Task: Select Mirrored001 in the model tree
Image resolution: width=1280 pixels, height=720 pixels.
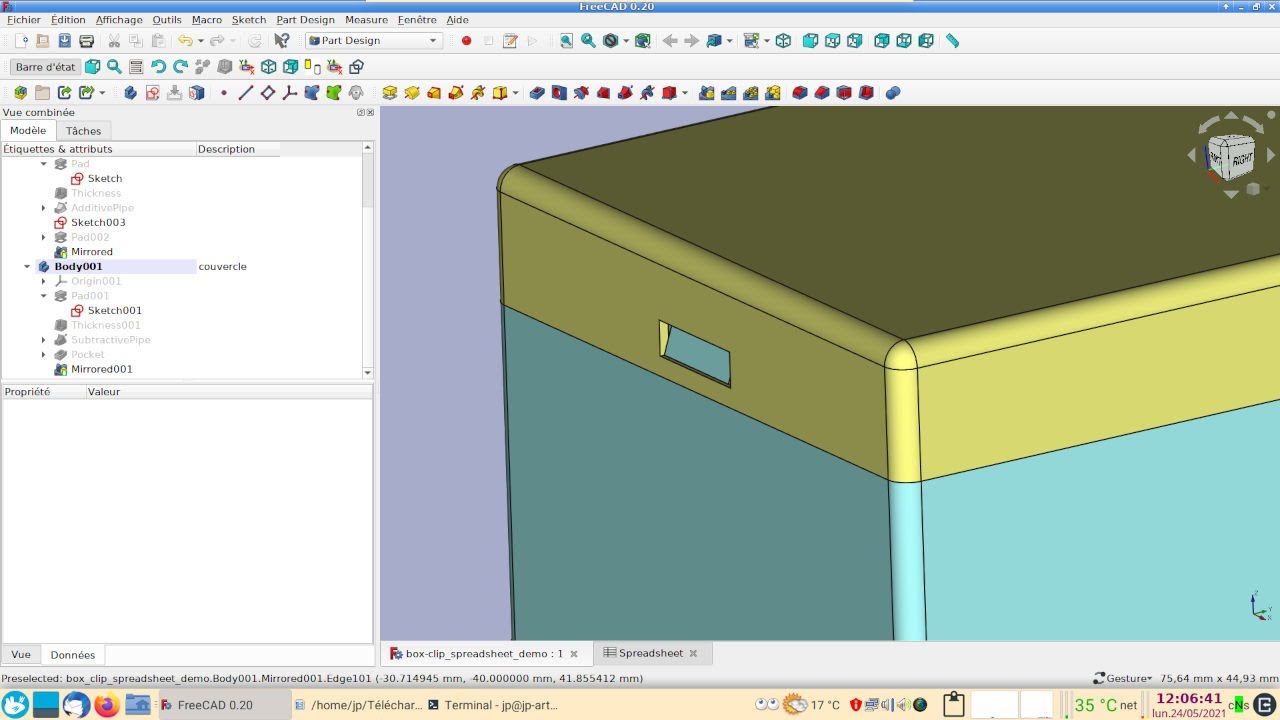Action: point(101,369)
